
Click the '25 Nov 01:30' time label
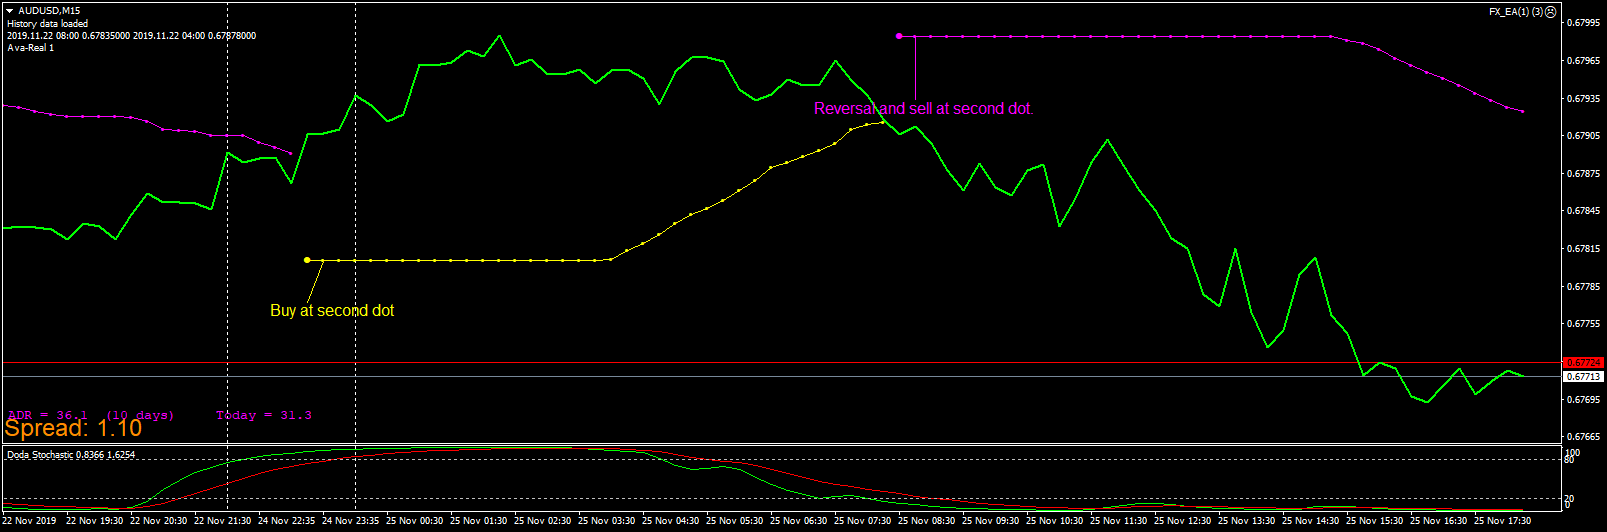pyautogui.click(x=479, y=520)
